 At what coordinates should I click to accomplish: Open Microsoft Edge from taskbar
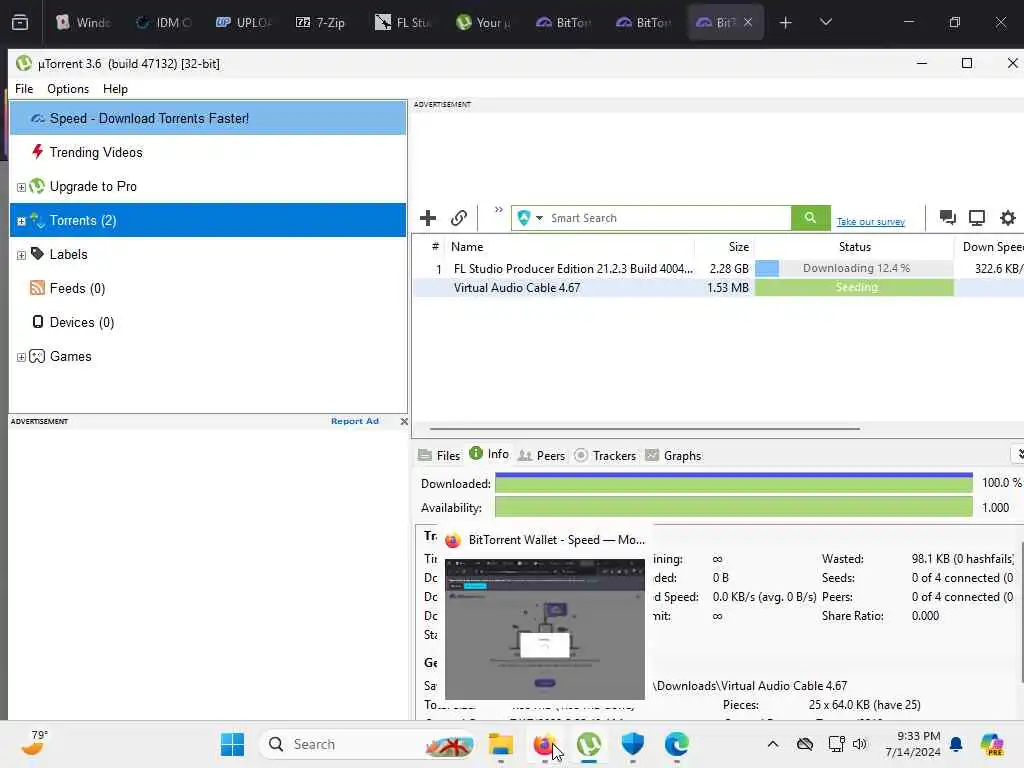click(x=677, y=744)
